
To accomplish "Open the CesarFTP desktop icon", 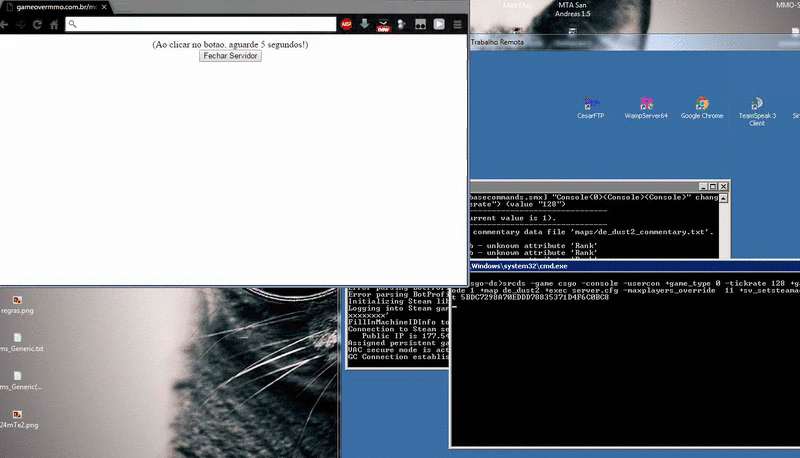I will point(591,108).
